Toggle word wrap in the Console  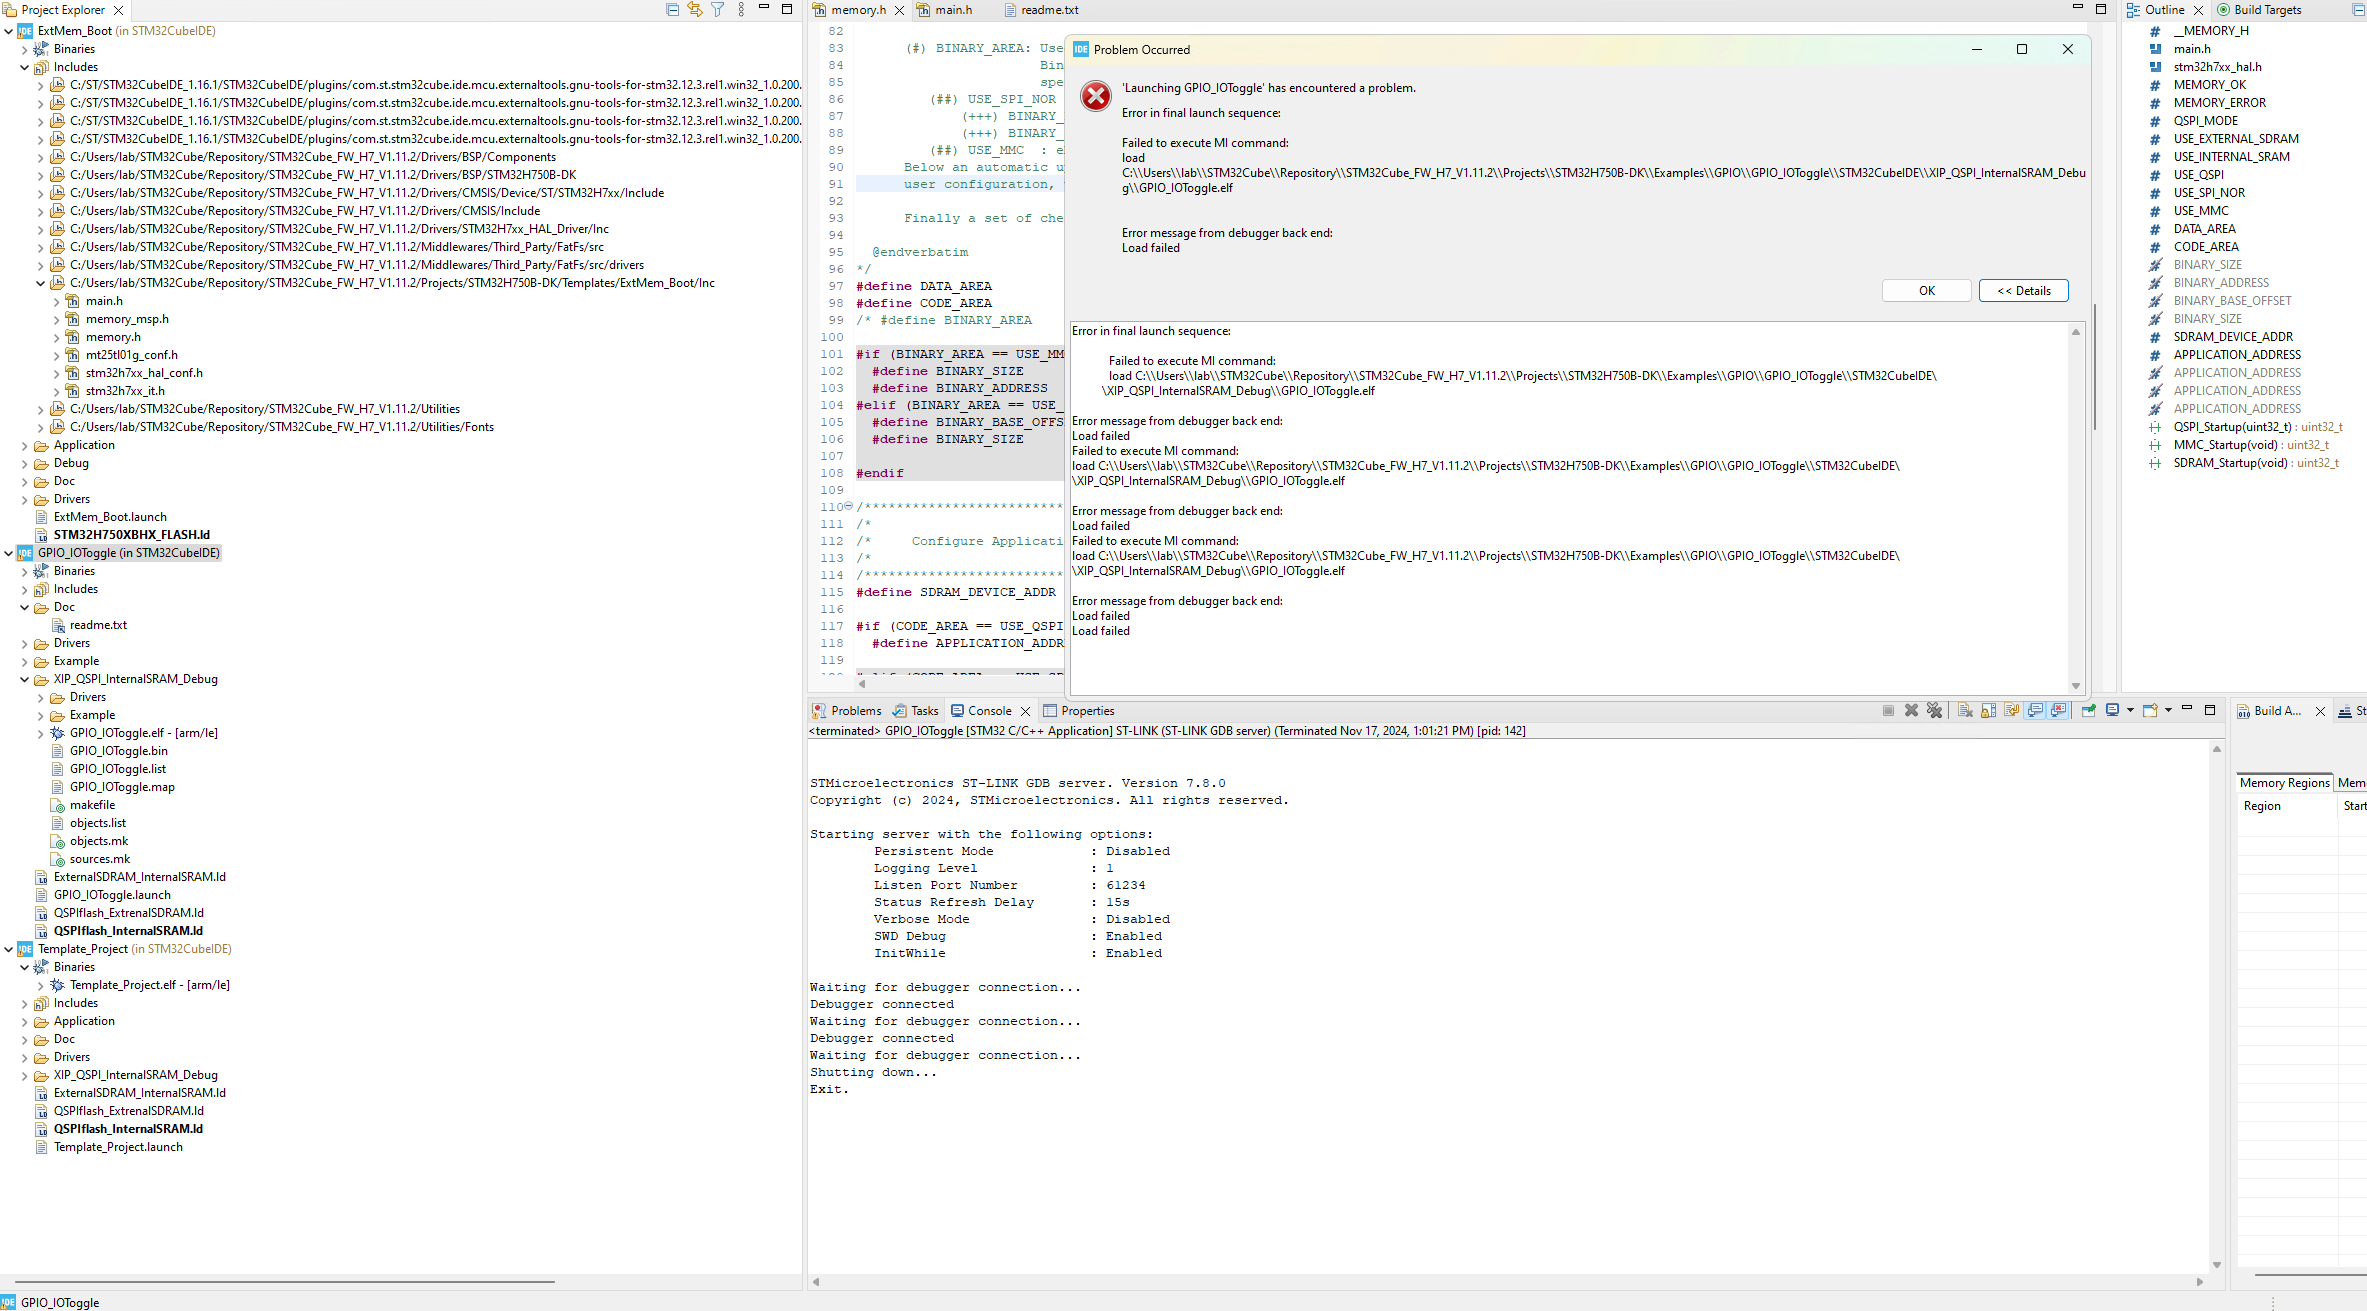(x=2011, y=711)
